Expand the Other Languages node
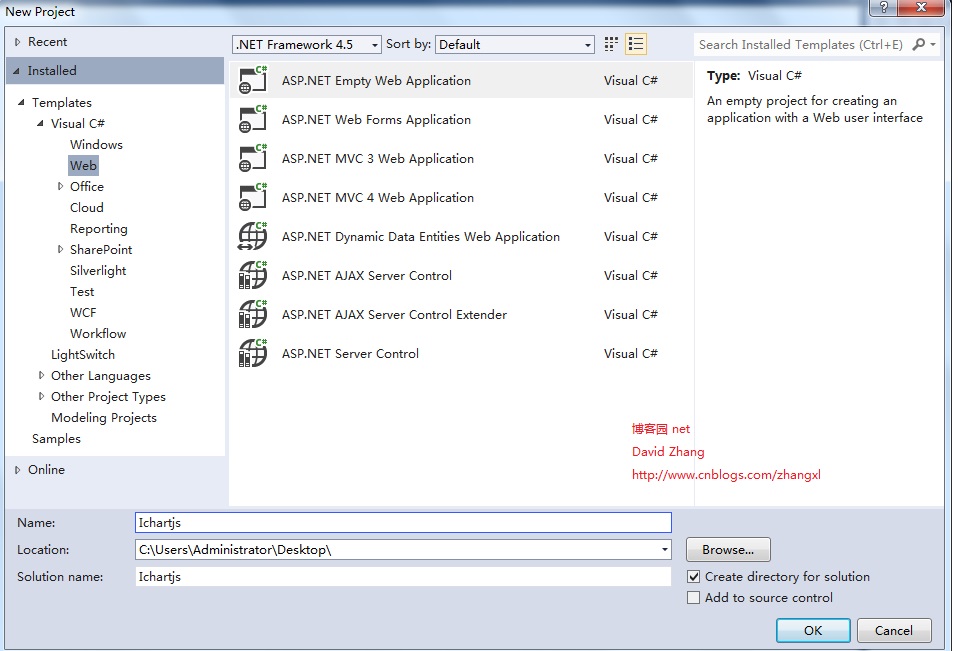The image size is (958, 651). click(41, 376)
